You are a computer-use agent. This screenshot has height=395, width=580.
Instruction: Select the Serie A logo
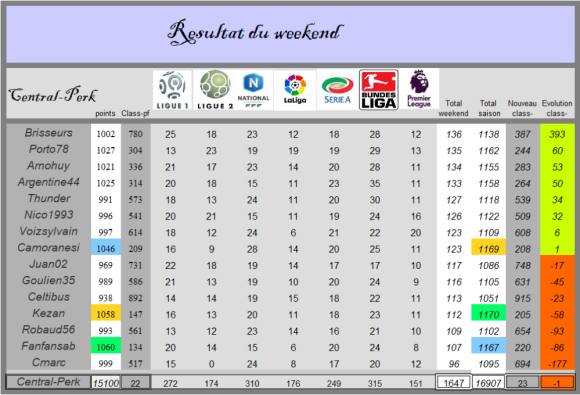337,90
